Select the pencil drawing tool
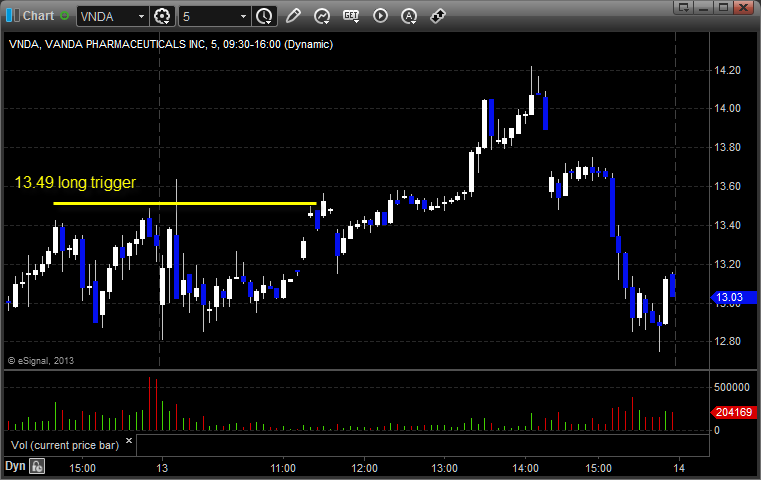 tap(293, 16)
